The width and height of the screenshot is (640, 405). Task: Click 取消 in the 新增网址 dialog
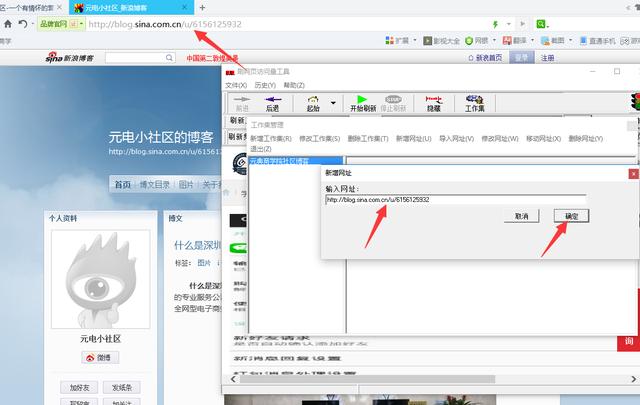(522, 216)
